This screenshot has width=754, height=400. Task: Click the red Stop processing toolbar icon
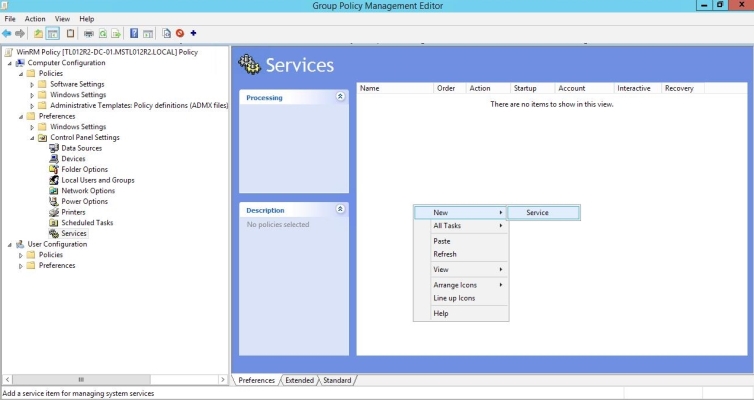(x=180, y=33)
